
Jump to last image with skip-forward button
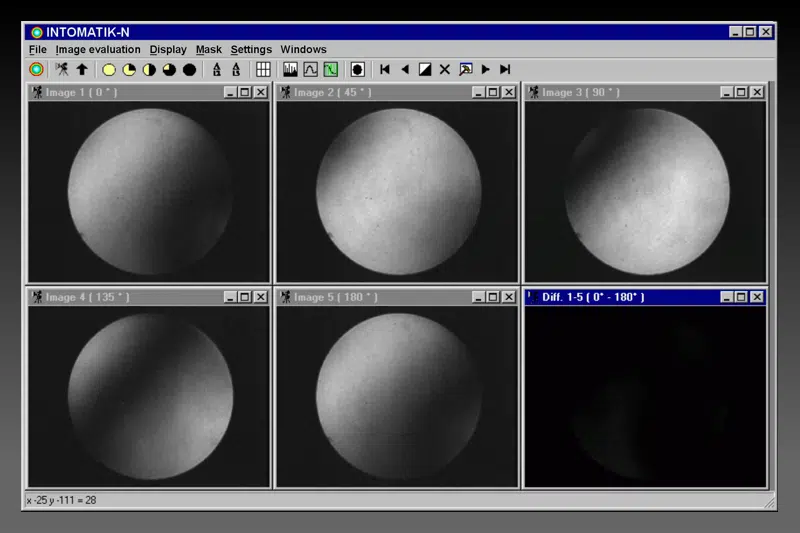click(x=505, y=69)
